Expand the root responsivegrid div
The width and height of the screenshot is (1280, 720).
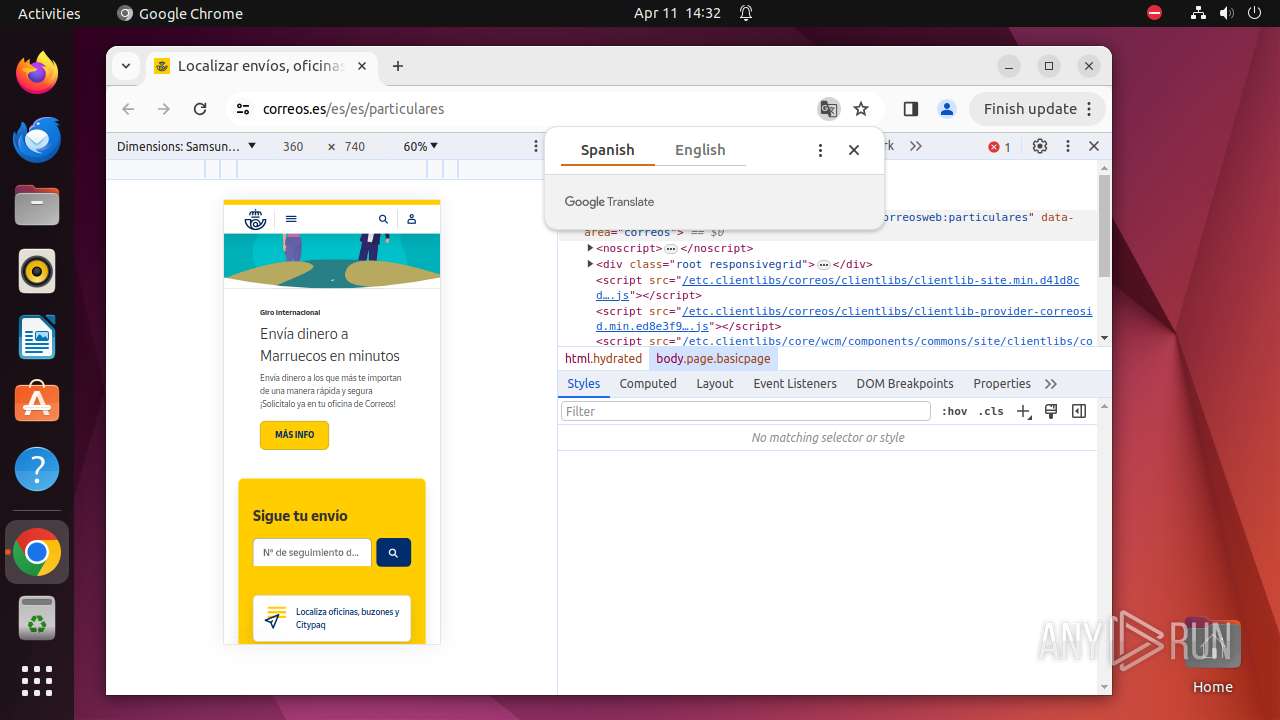pos(590,264)
